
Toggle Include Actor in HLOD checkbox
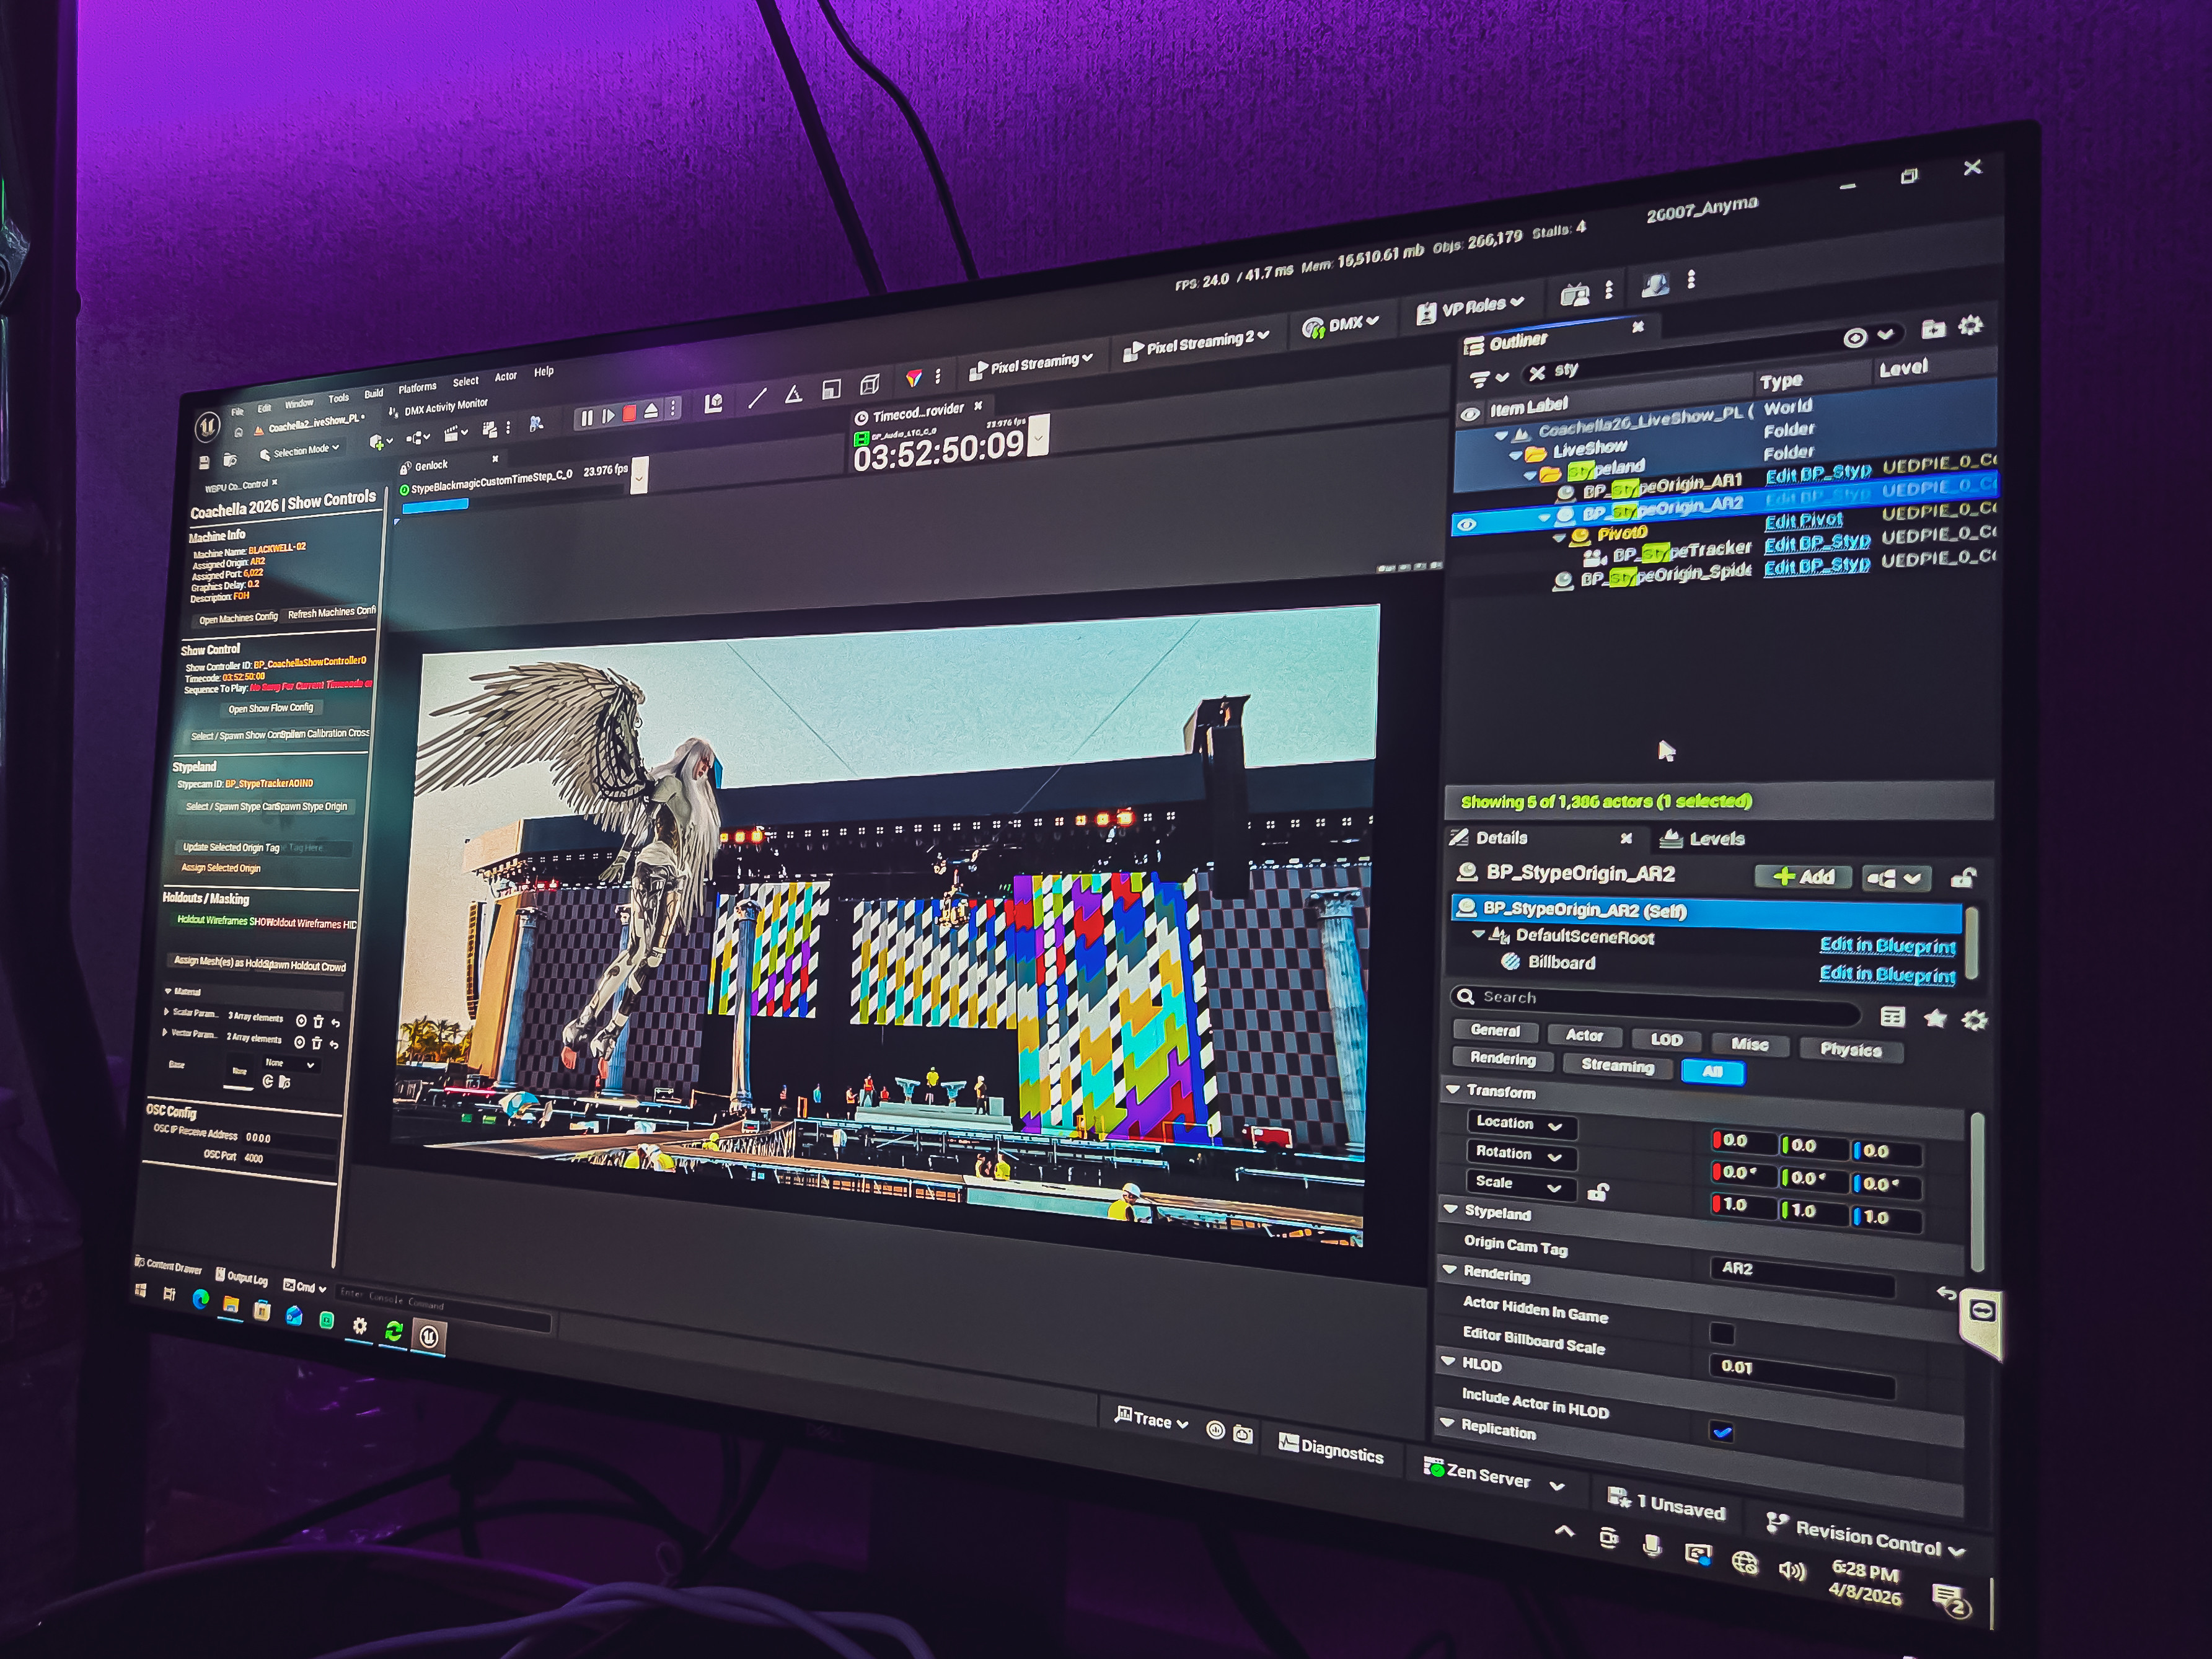pyautogui.click(x=1721, y=1432)
